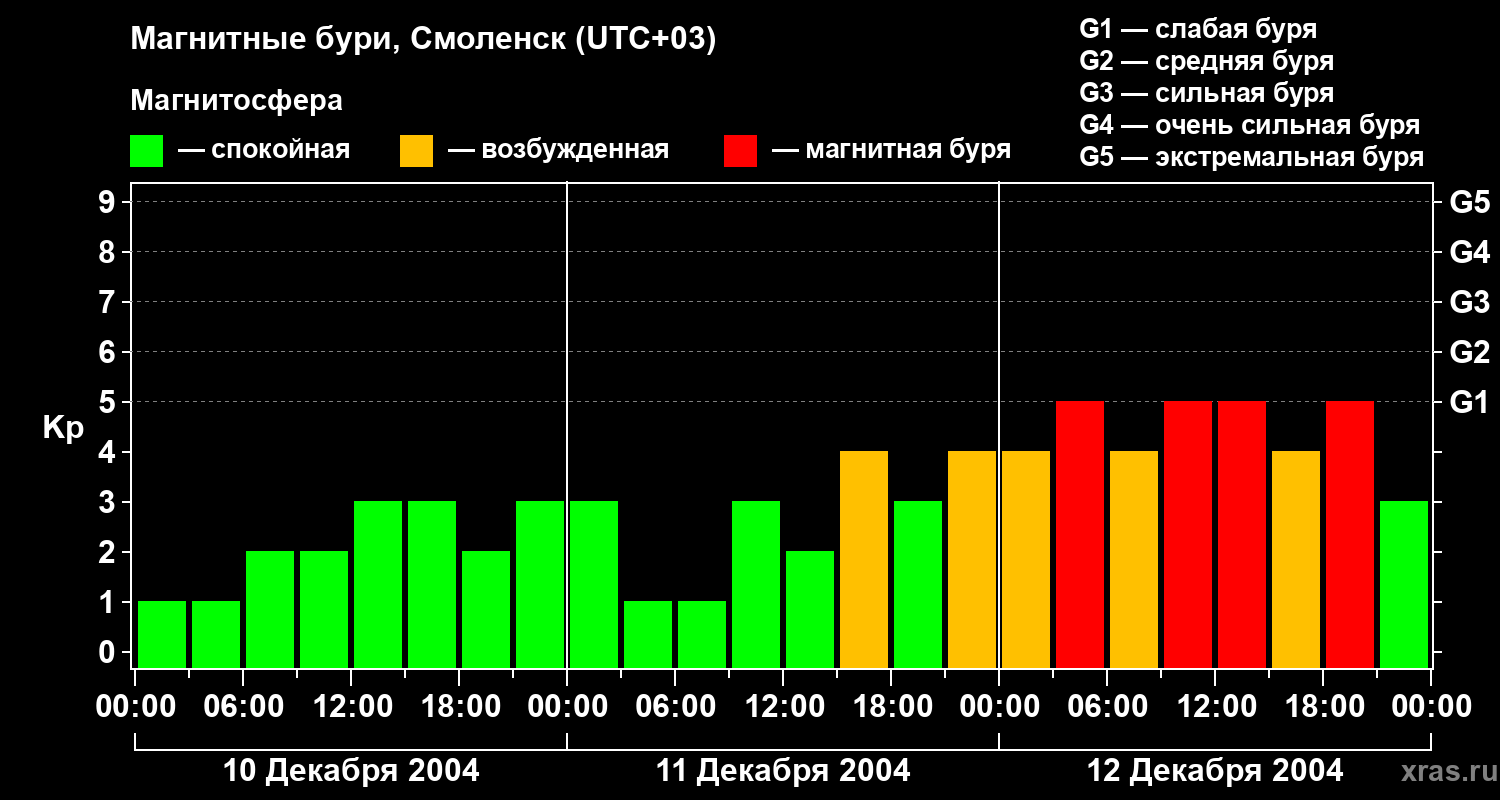Click the 10 December 06:00–09:00 green bar
Viewport: 1500px width, 800px height.
(x=270, y=609)
